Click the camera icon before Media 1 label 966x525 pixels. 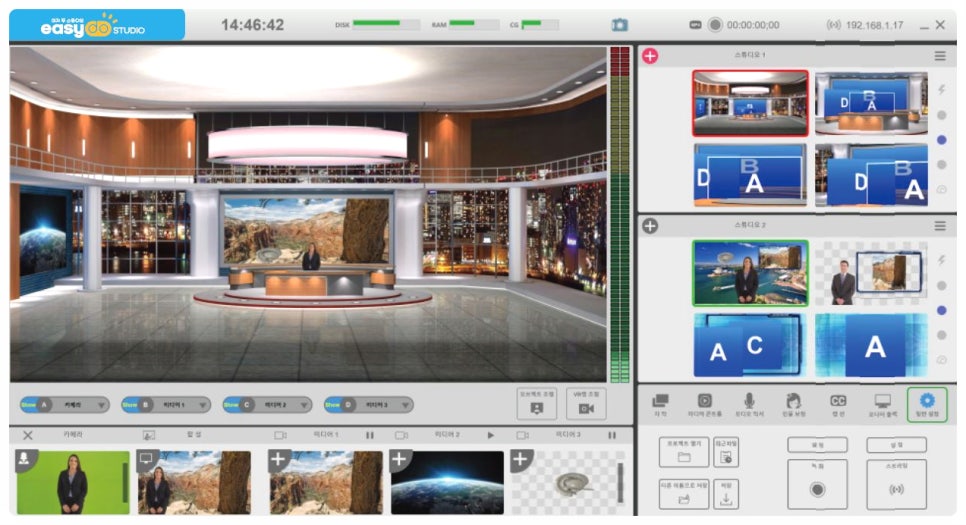(x=280, y=435)
